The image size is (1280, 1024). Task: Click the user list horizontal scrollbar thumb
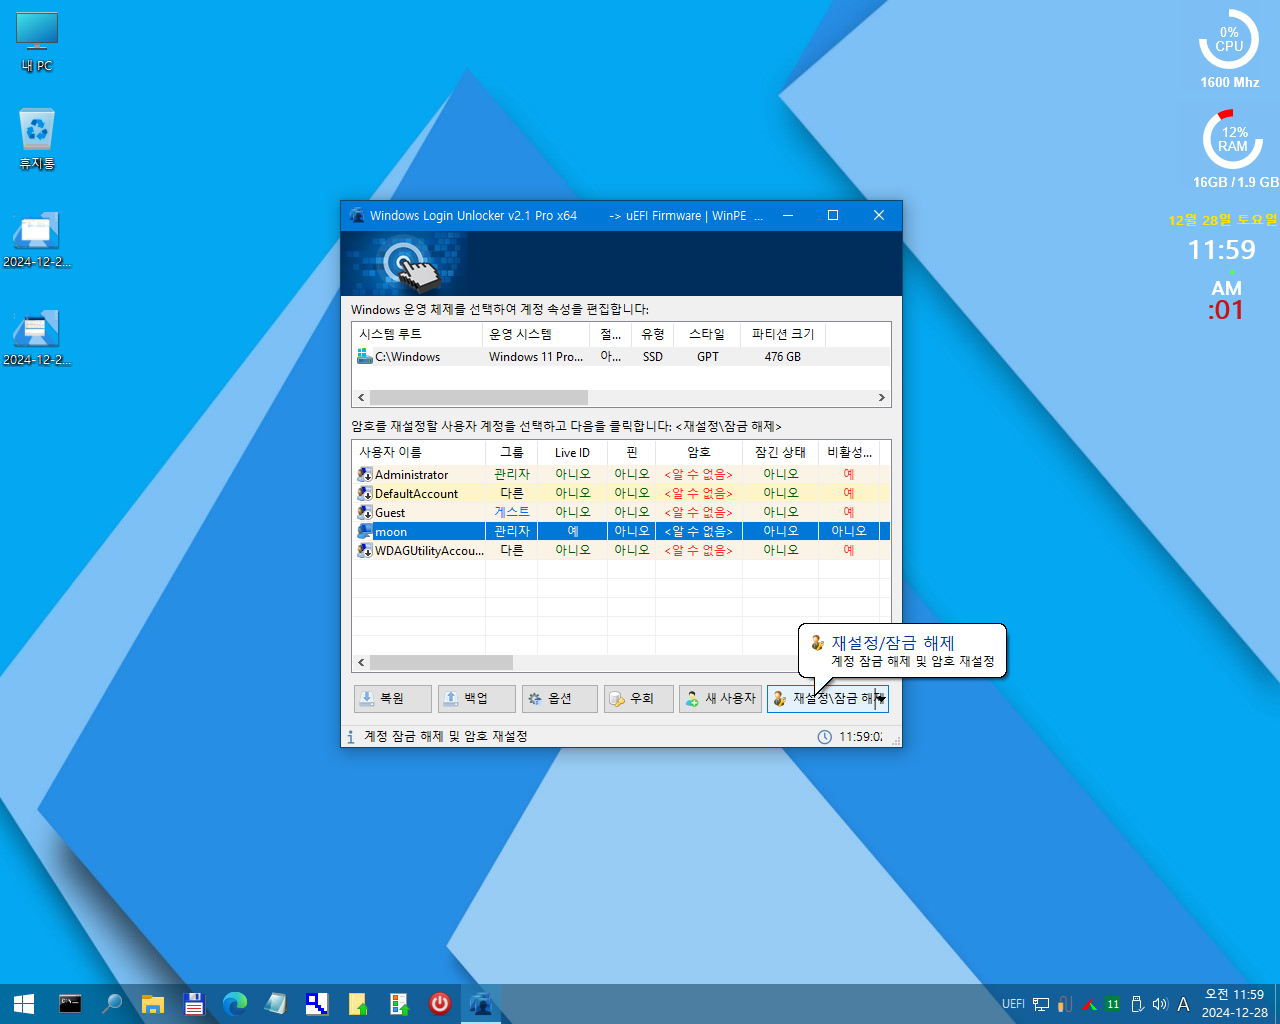click(x=441, y=662)
